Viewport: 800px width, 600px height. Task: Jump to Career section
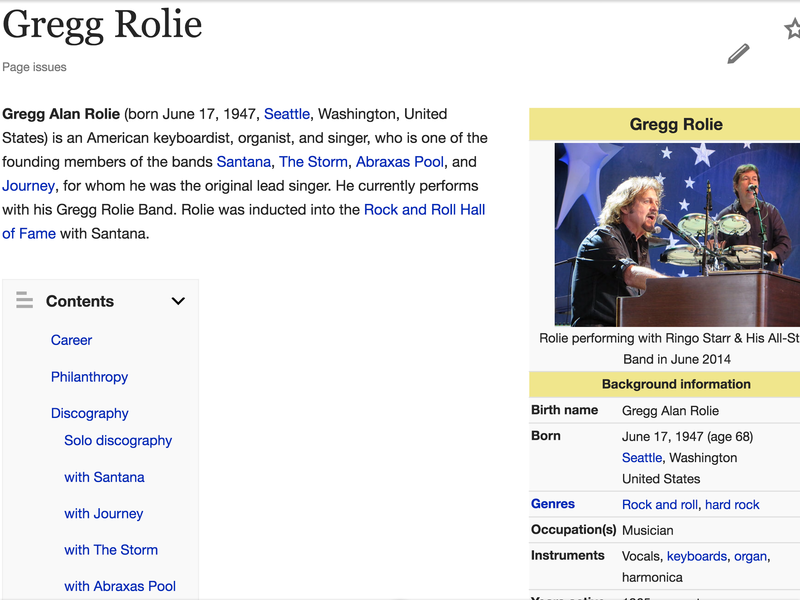(x=71, y=340)
